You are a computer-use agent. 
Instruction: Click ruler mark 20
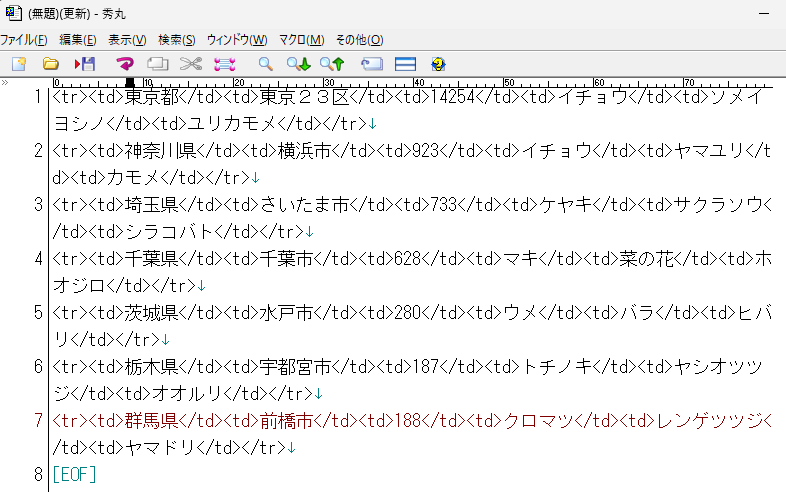[x=239, y=82]
